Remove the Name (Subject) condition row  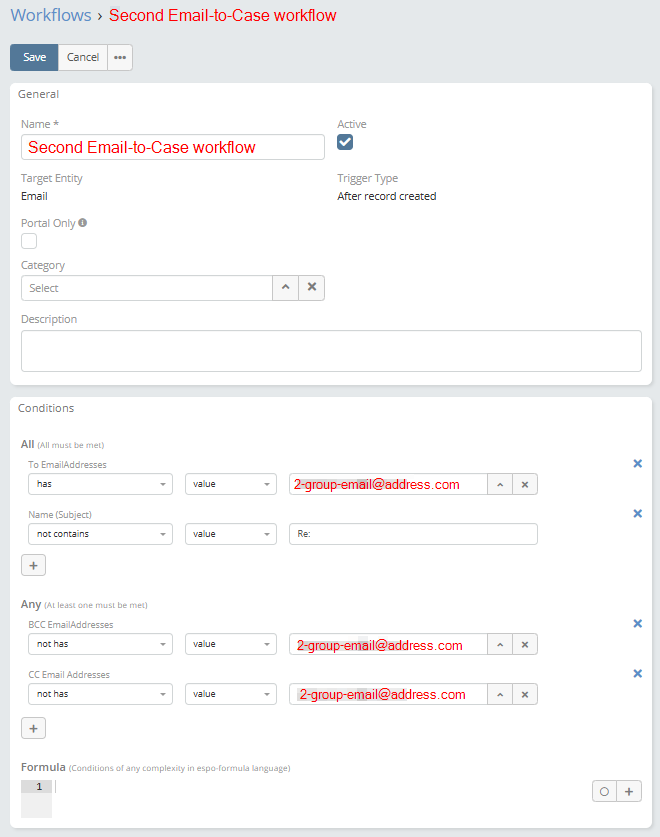point(637,514)
